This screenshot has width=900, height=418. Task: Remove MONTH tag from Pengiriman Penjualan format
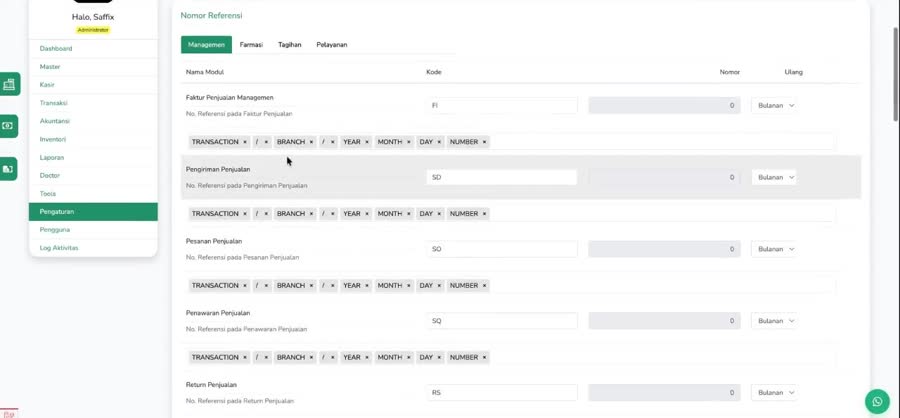pos(409,214)
